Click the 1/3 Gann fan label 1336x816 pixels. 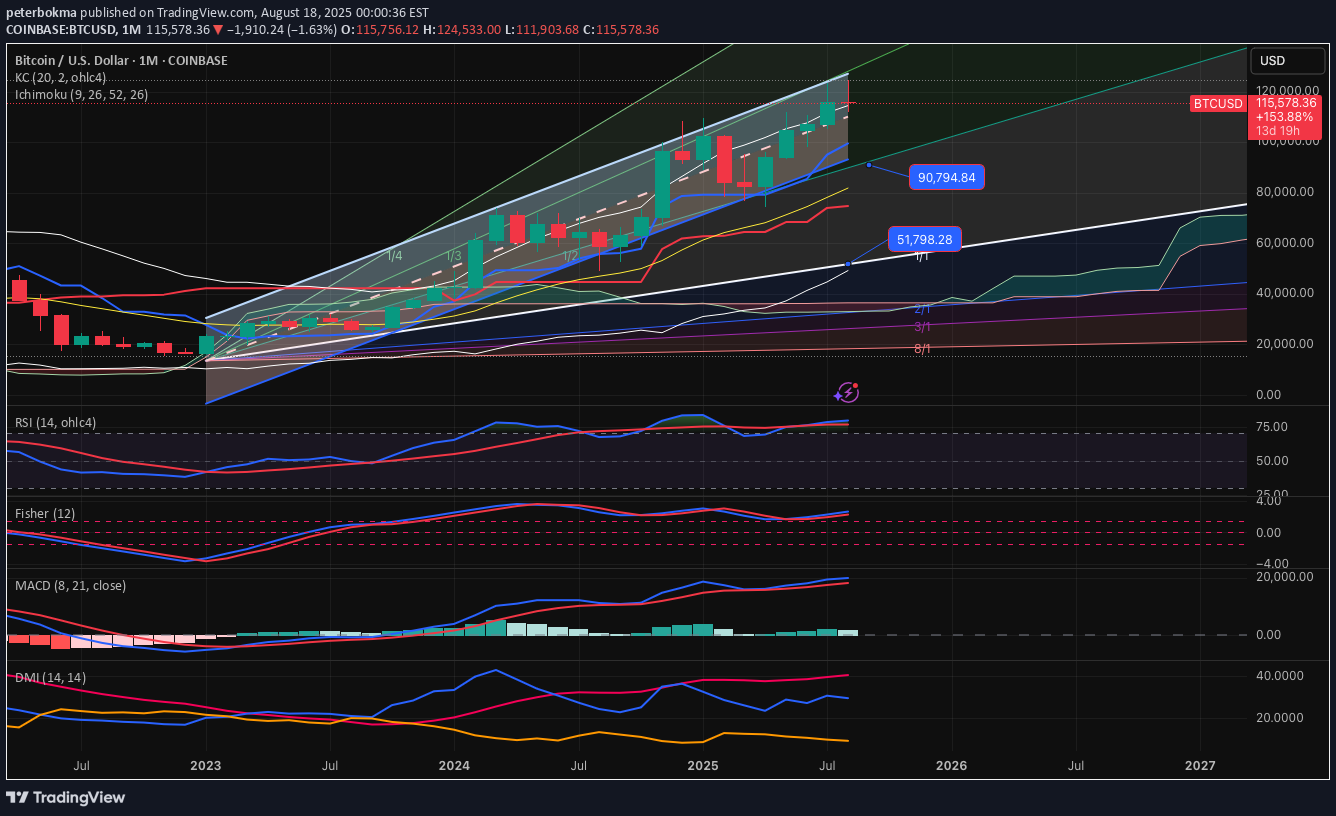[454, 256]
